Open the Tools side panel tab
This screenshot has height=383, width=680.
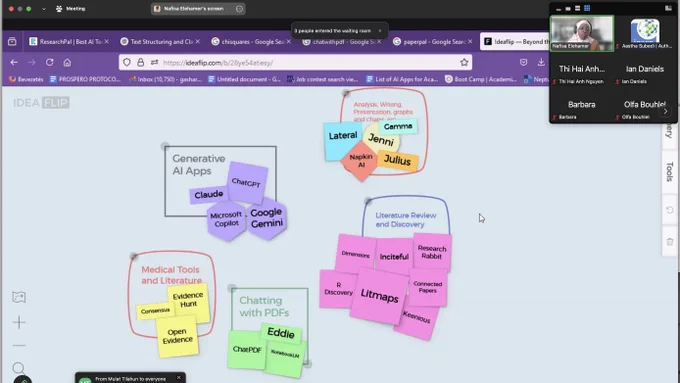[x=670, y=171]
